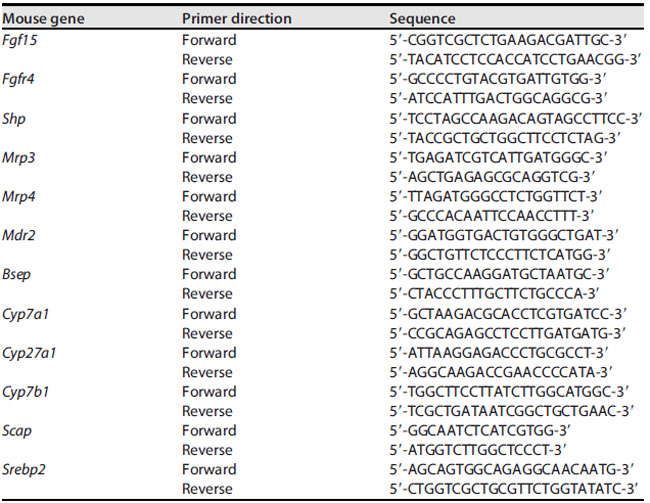Screen dimensions: 650x503
Task: Select the Scap gene name
Action: click(x=17, y=431)
